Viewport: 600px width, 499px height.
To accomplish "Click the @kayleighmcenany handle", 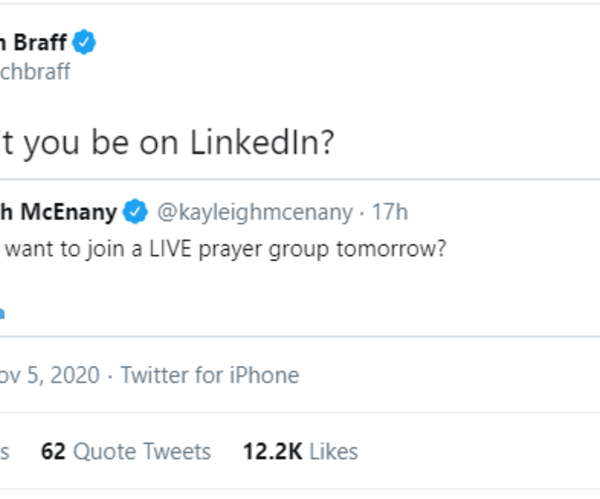I will point(254,212).
